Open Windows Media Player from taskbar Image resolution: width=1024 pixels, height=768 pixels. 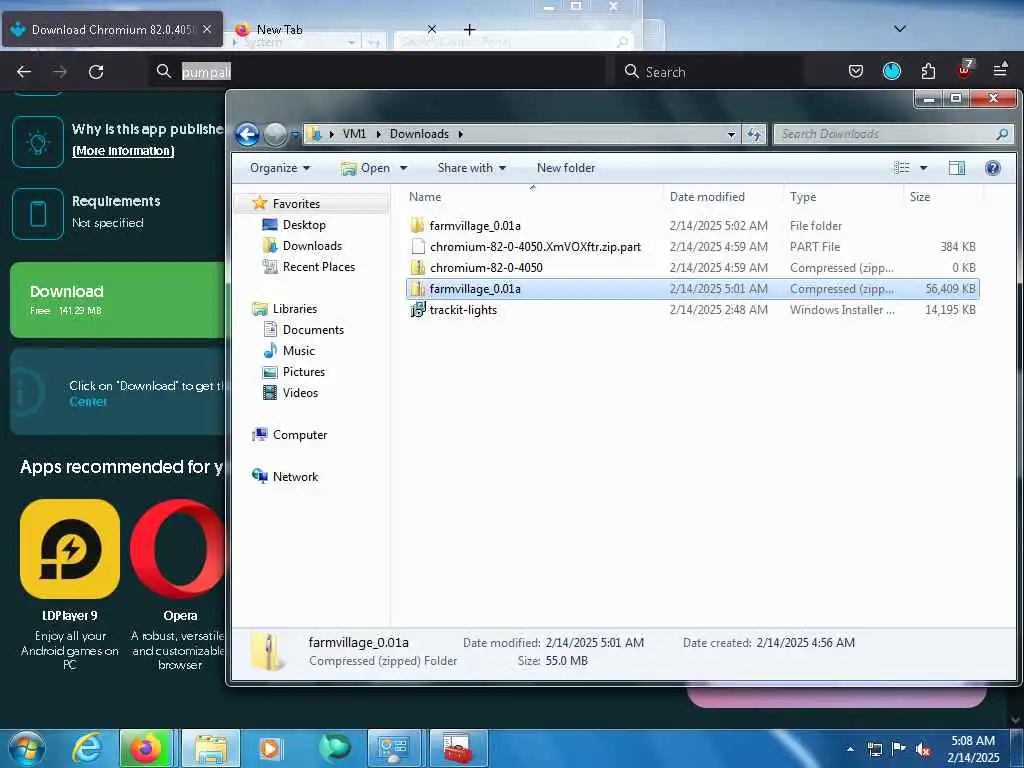[x=270, y=748]
